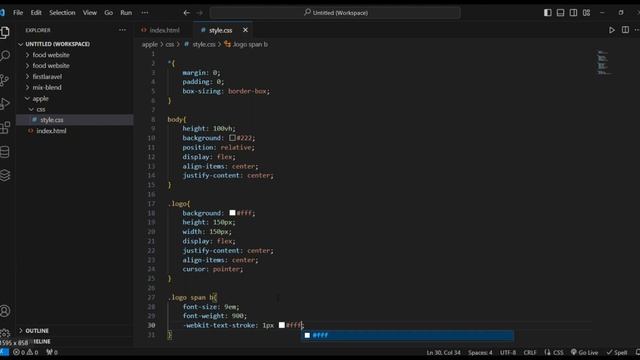Screen dimensions: 640x360
Task: Expand the OUTLINE section
Action: point(37,331)
